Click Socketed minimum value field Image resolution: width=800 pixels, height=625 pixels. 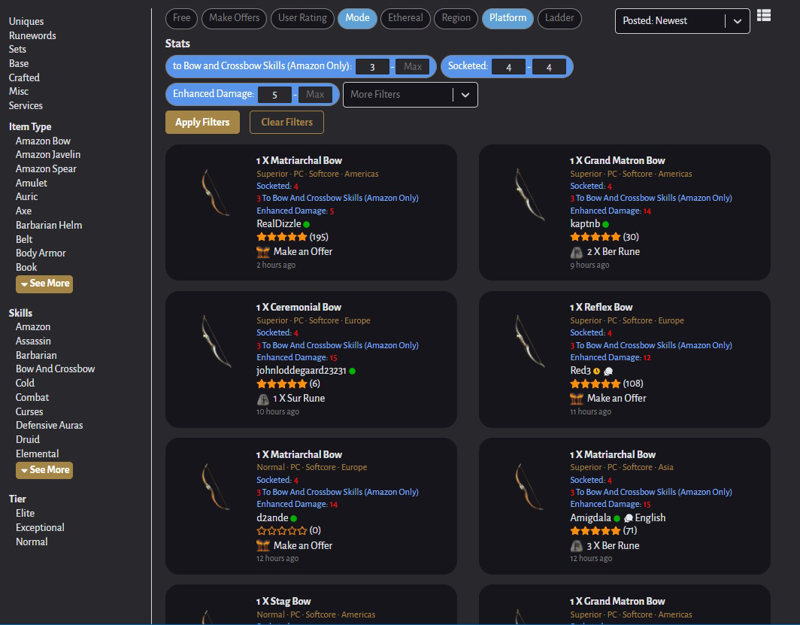click(509, 67)
